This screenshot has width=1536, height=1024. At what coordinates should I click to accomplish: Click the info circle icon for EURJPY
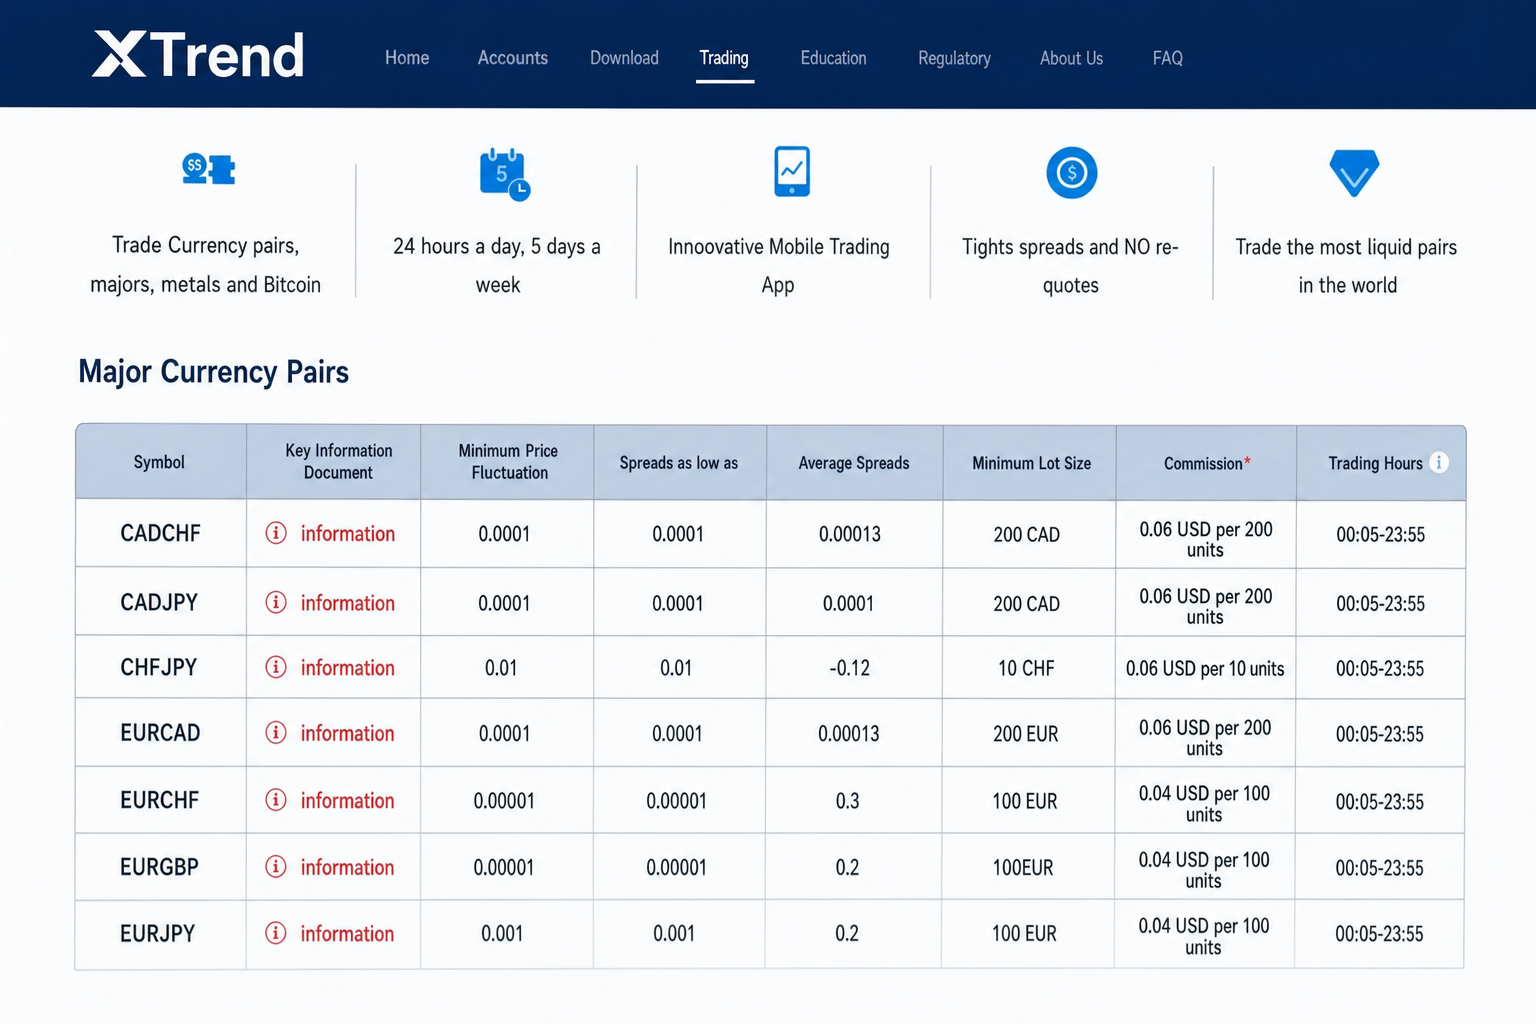click(276, 933)
